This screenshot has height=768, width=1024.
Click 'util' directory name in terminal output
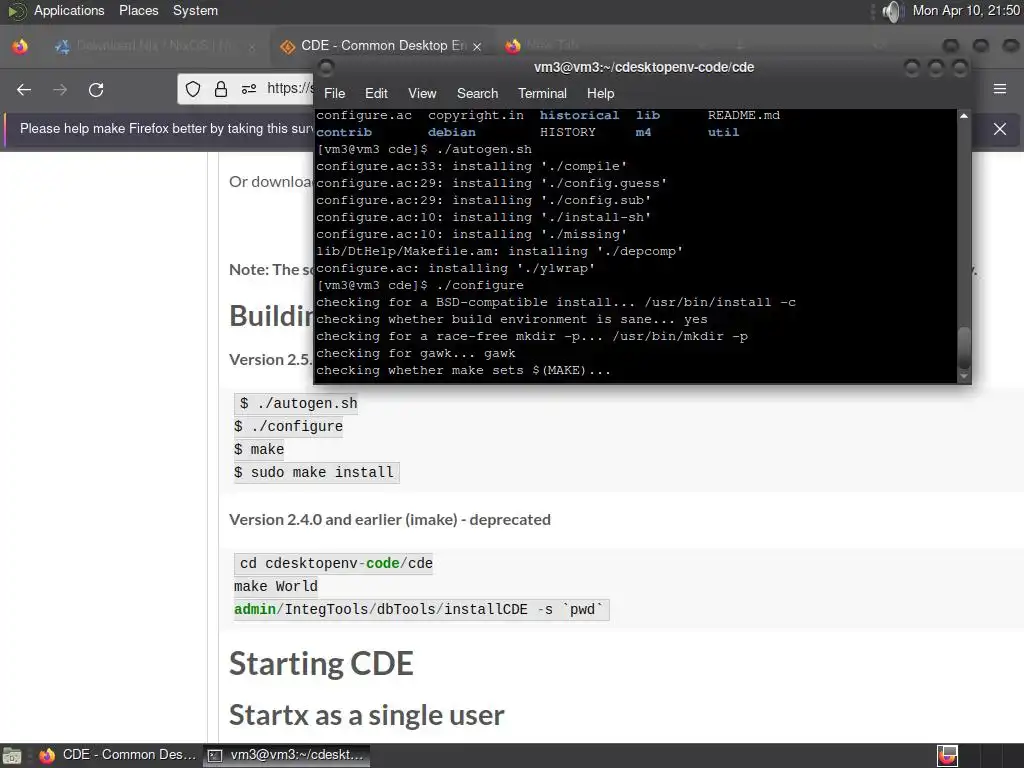pyautogui.click(x=724, y=132)
